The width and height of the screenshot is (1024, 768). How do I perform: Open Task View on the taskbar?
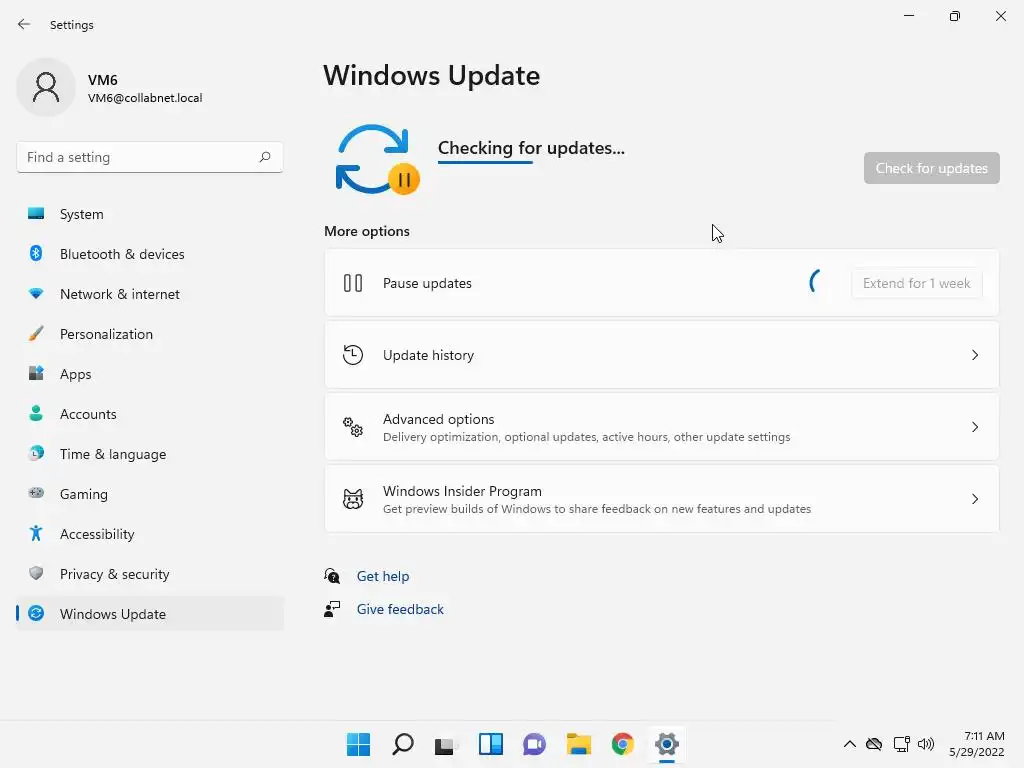446,744
